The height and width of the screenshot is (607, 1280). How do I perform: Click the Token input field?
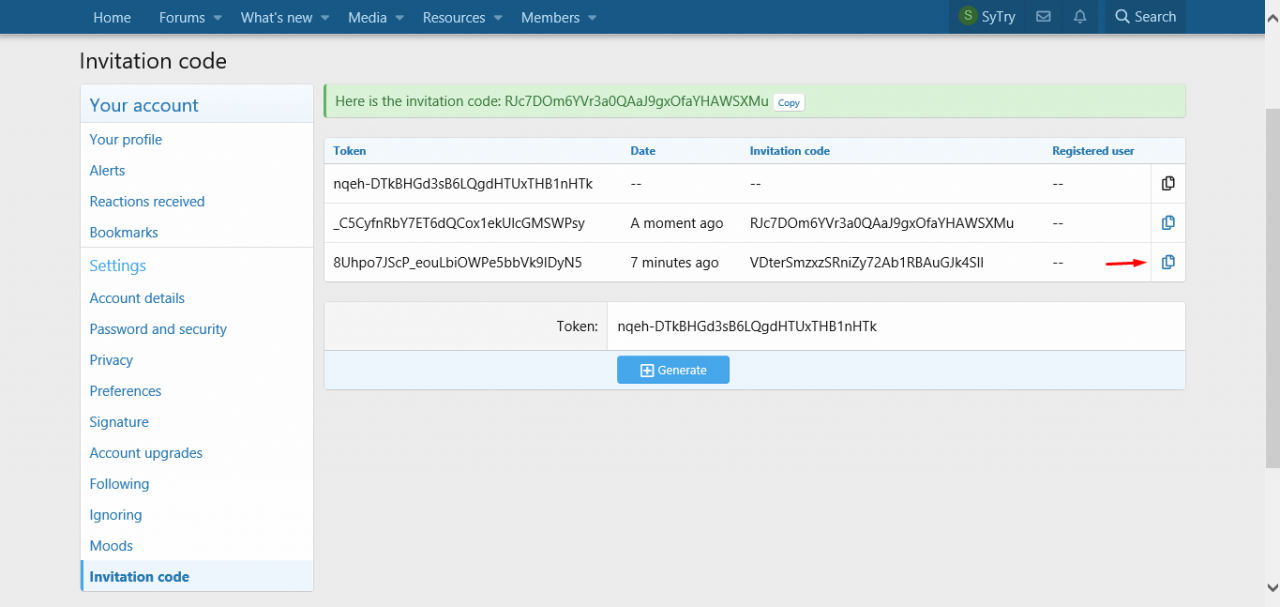click(895, 326)
